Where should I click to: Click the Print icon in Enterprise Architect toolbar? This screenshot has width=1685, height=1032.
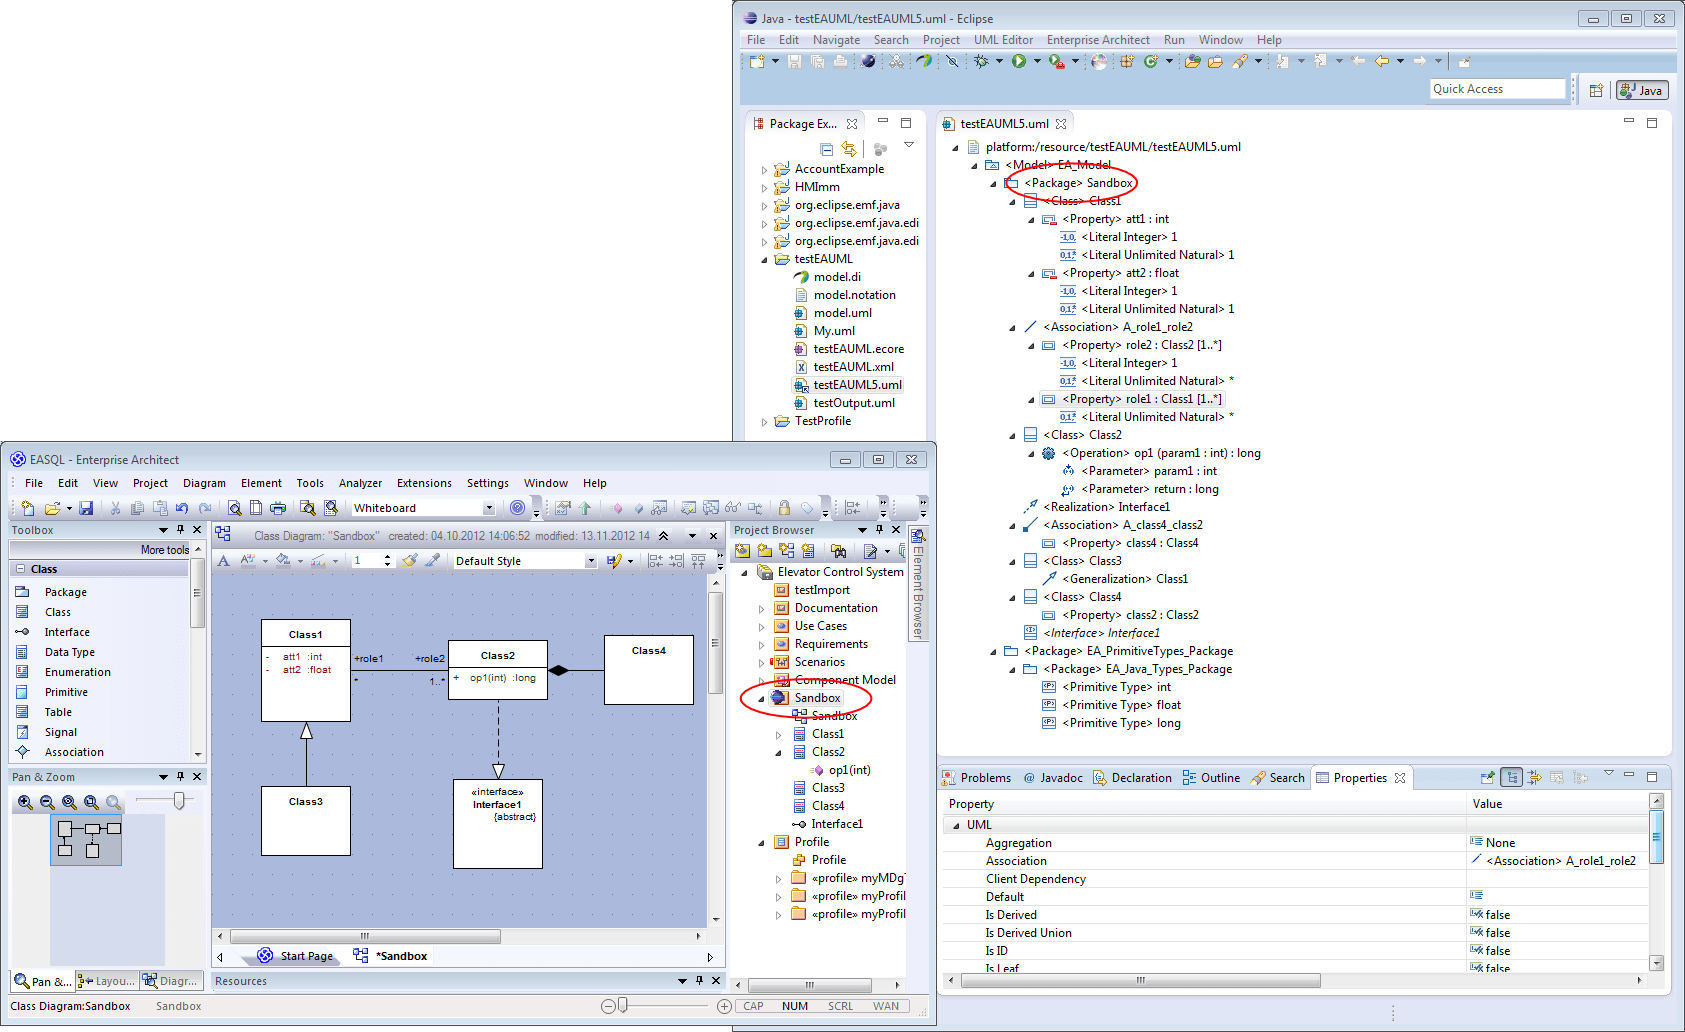[x=278, y=508]
